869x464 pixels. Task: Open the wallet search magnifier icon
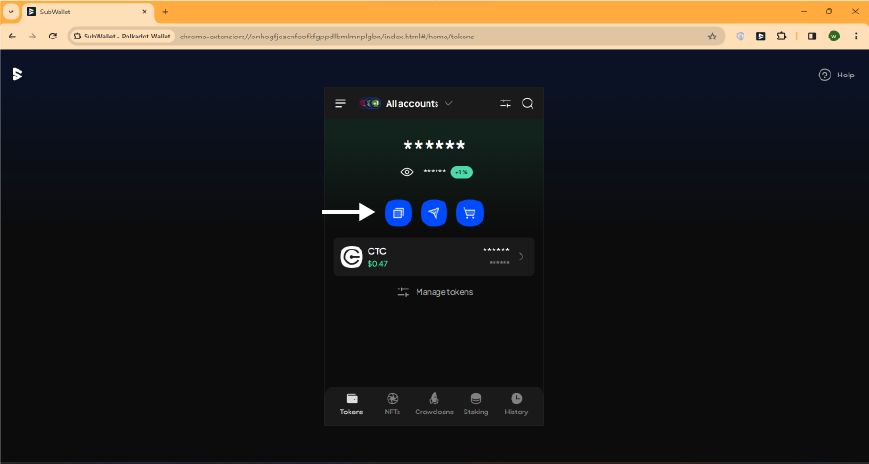pyautogui.click(x=528, y=104)
